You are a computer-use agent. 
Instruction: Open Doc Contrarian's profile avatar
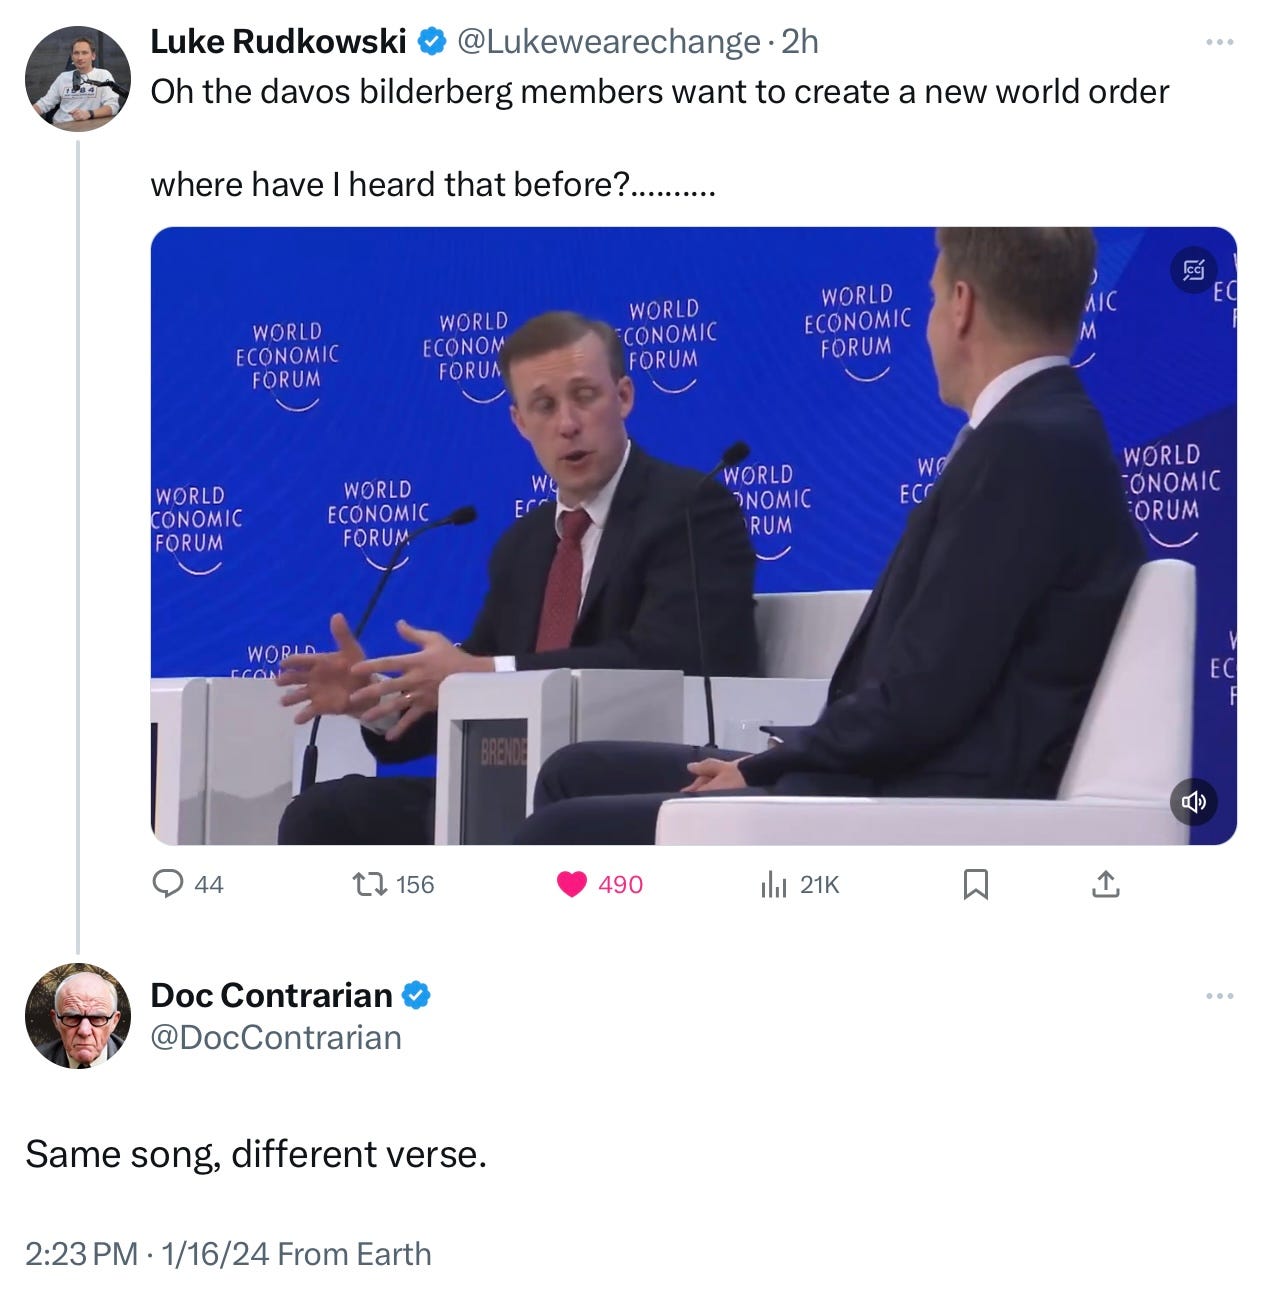tap(78, 1016)
